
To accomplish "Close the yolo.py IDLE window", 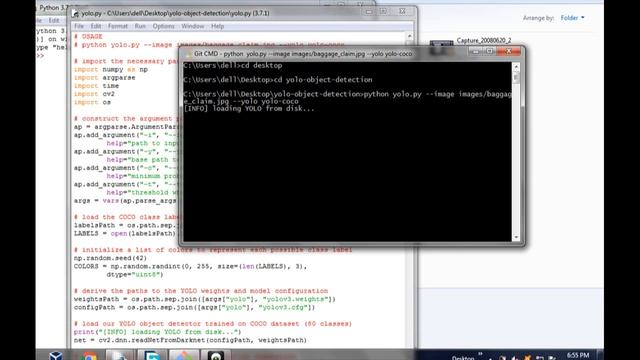I will [x=402, y=11].
